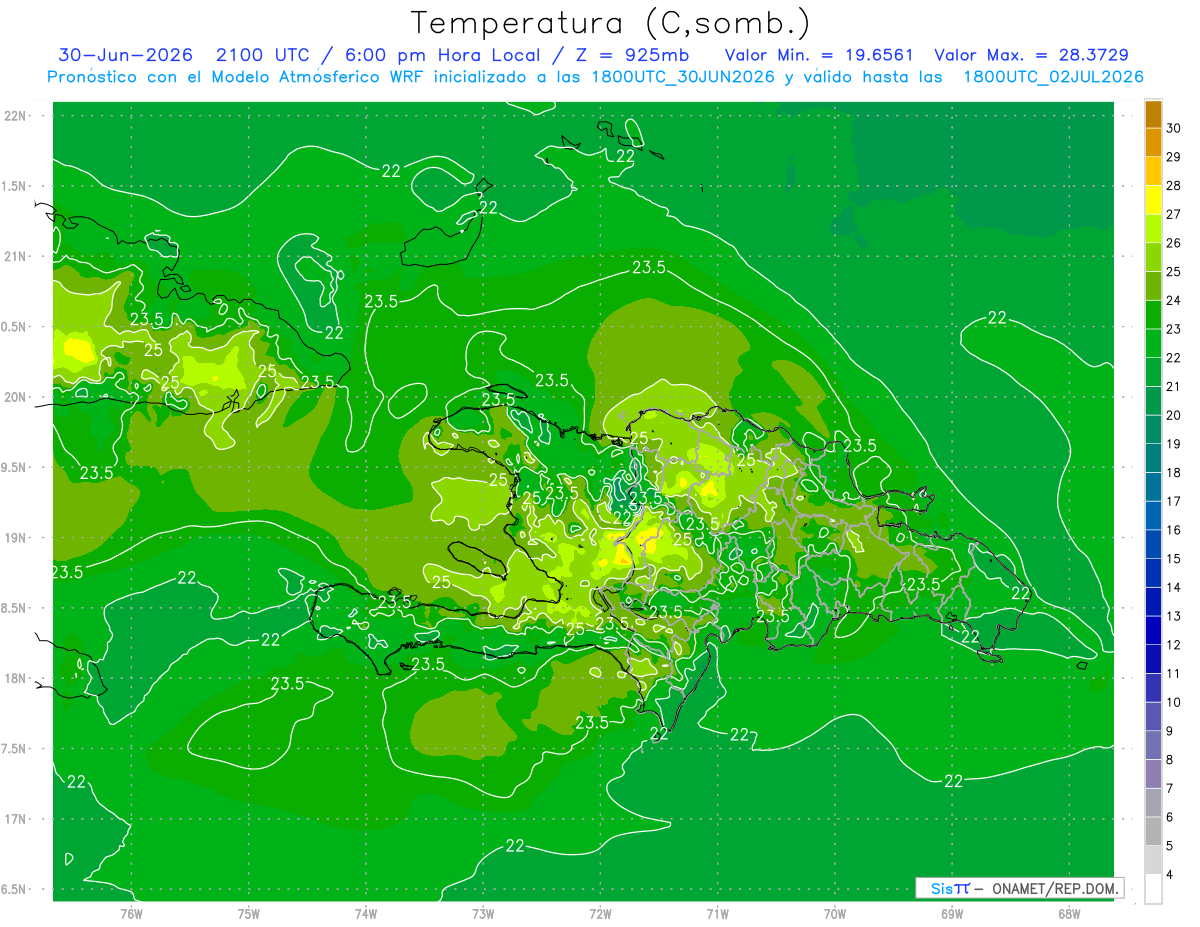Click the colorbar label '17'
The width and height of the screenshot is (1200, 927).
(1174, 502)
